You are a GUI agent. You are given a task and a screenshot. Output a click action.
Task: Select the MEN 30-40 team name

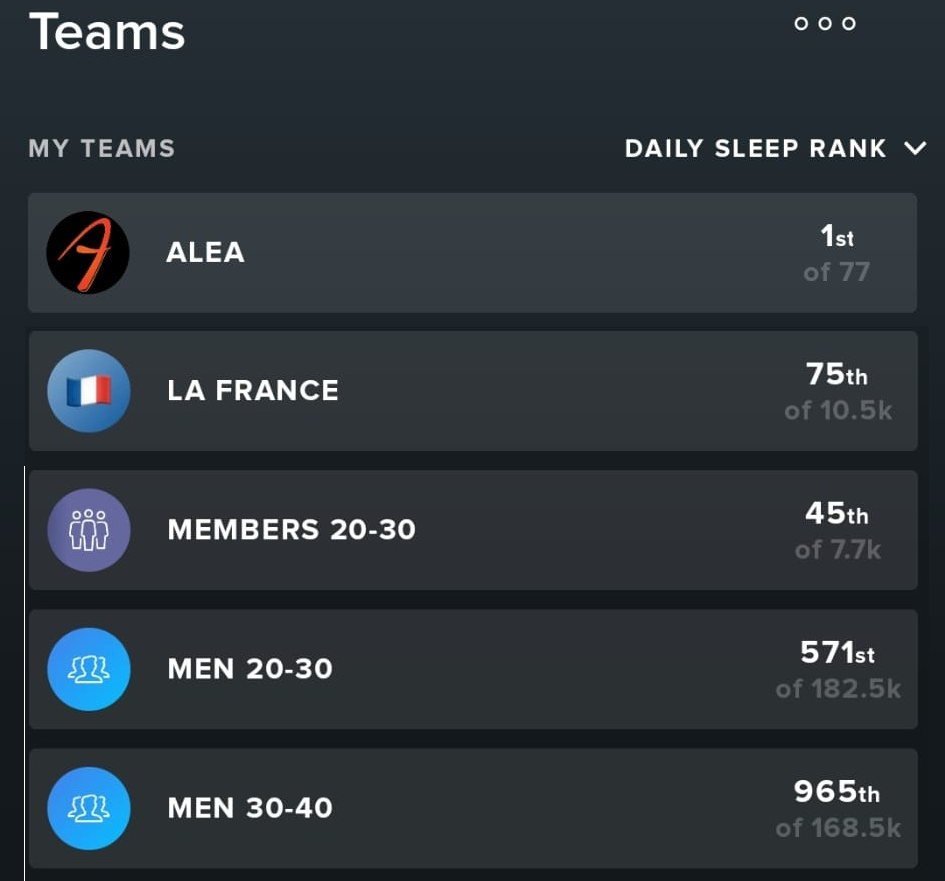click(250, 808)
